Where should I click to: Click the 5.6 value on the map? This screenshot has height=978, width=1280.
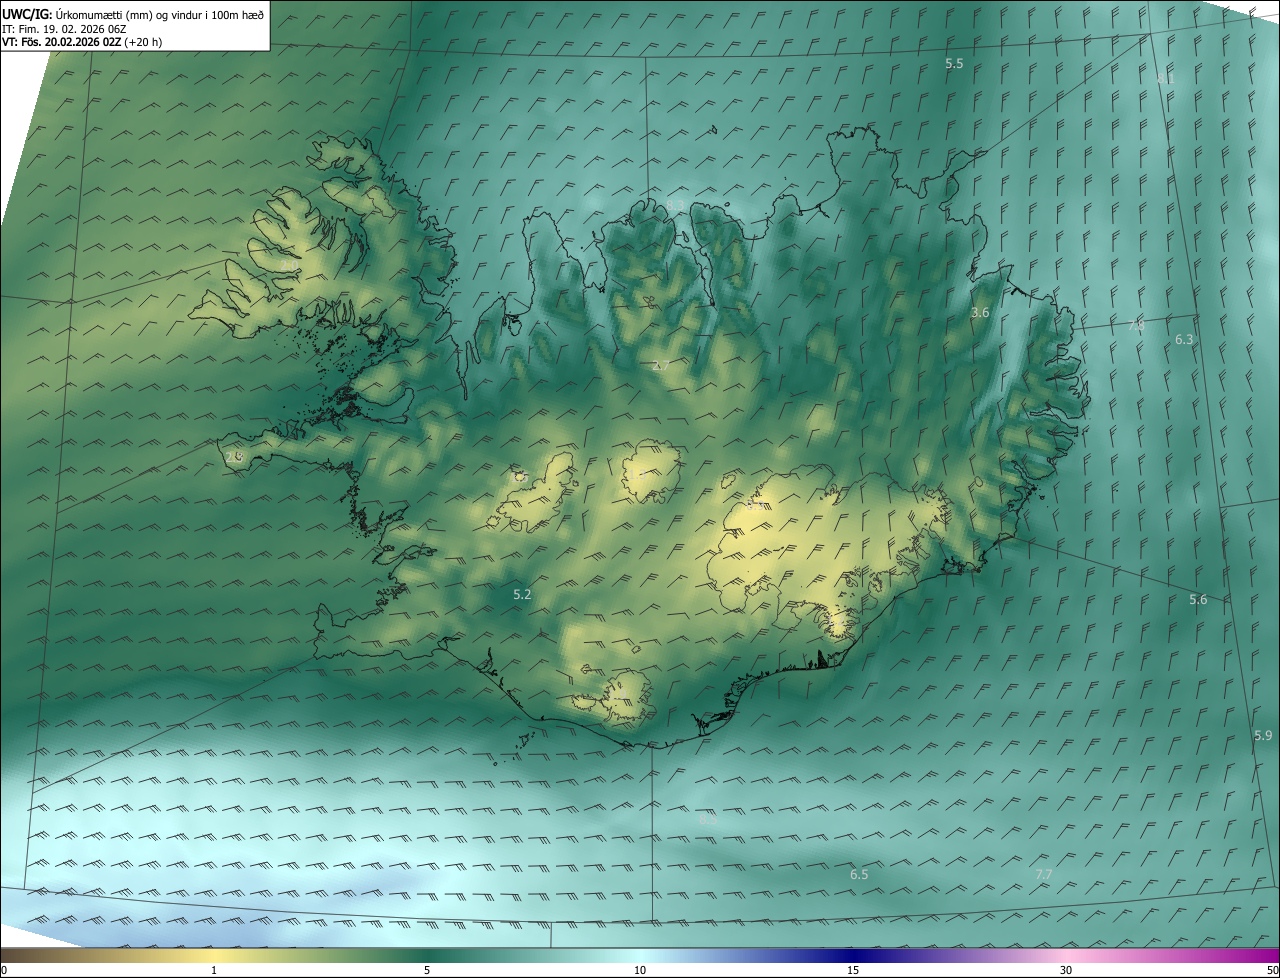(x=1198, y=599)
